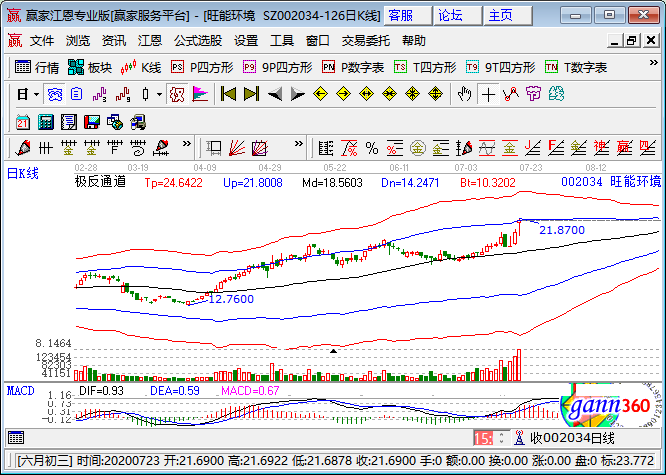Jump to first bar with left-end arrow
Screen dimensions: 666x475
228,94
